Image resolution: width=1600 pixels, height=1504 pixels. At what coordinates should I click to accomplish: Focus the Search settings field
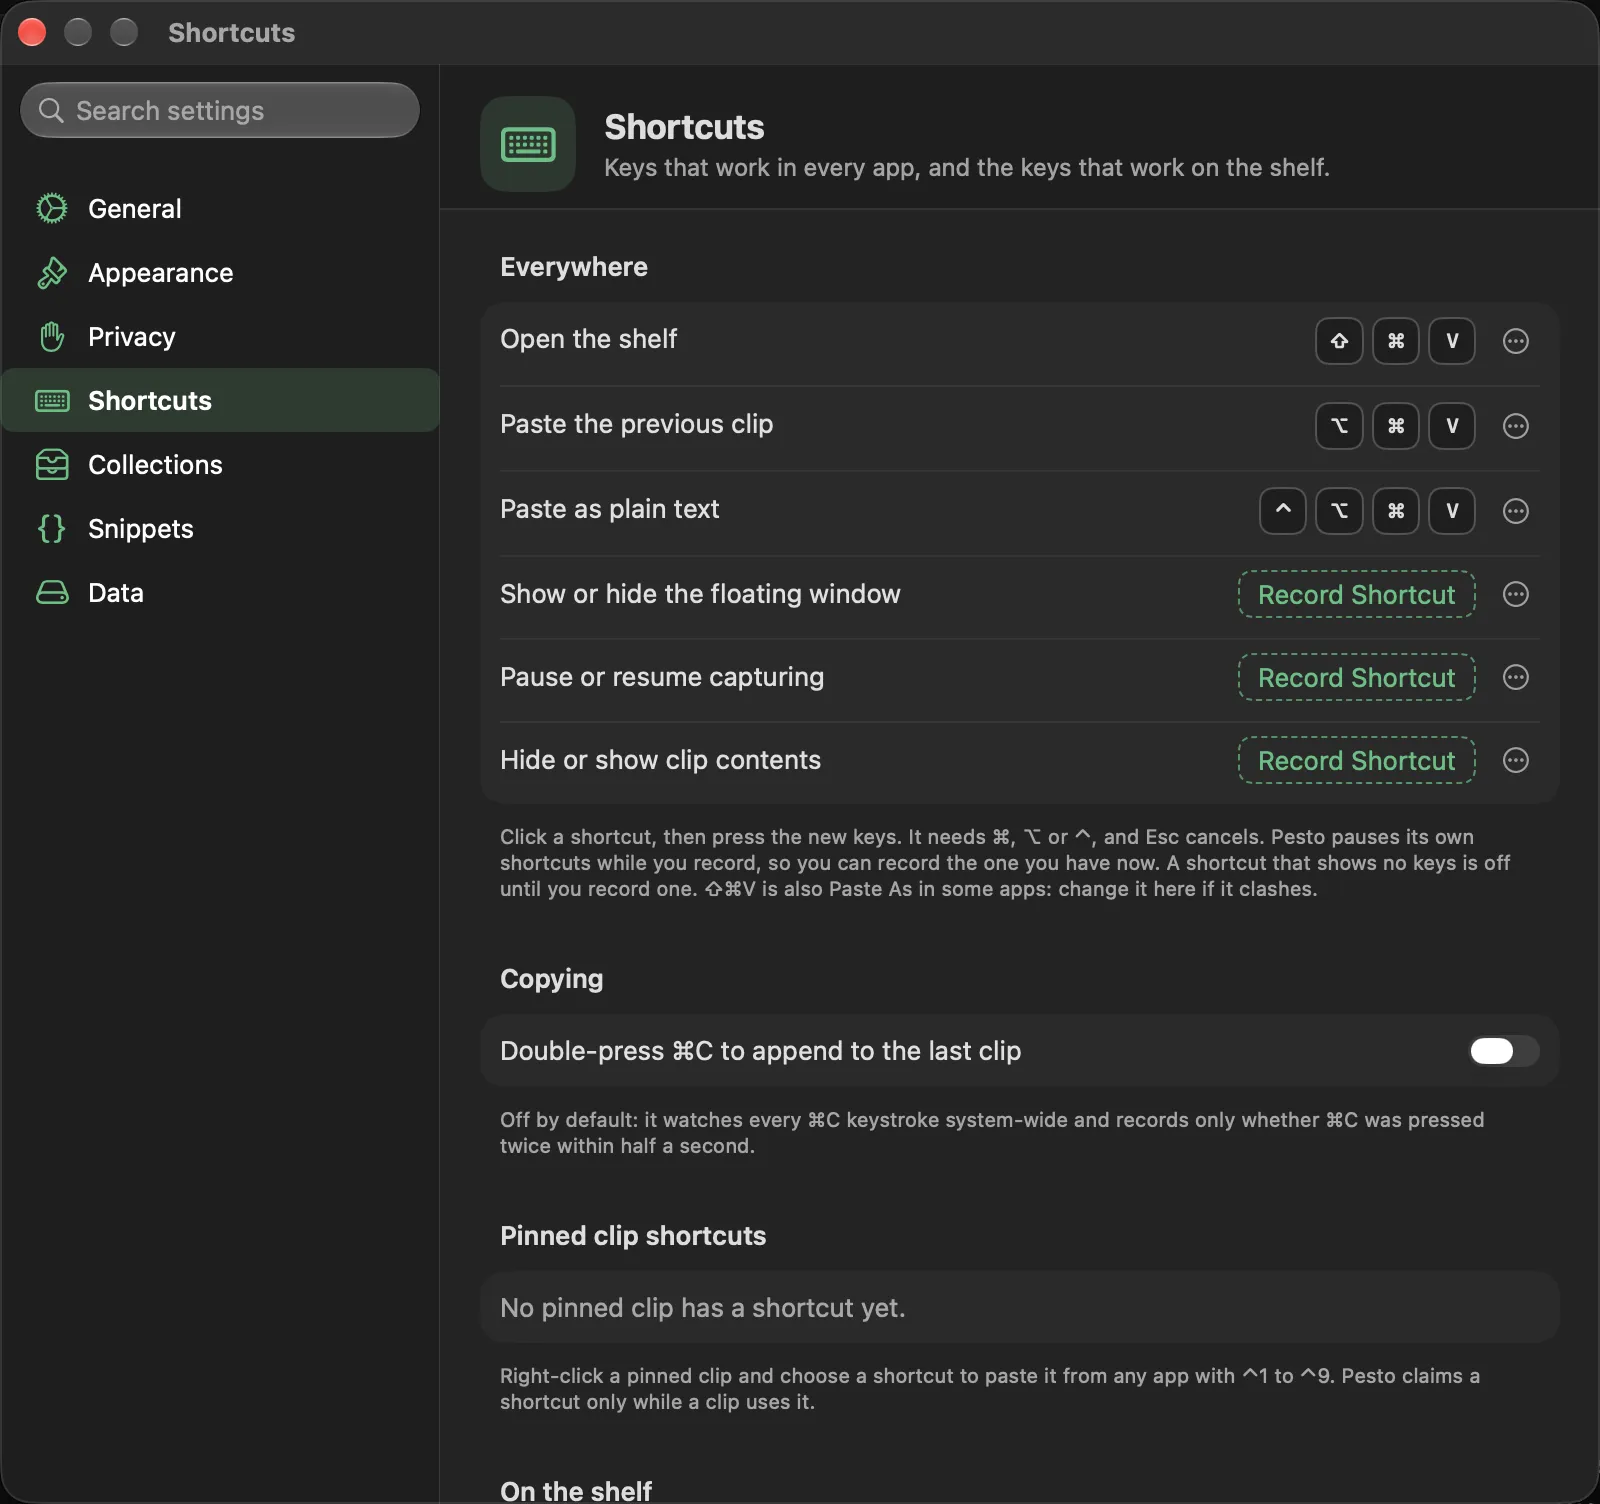[220, 110]
